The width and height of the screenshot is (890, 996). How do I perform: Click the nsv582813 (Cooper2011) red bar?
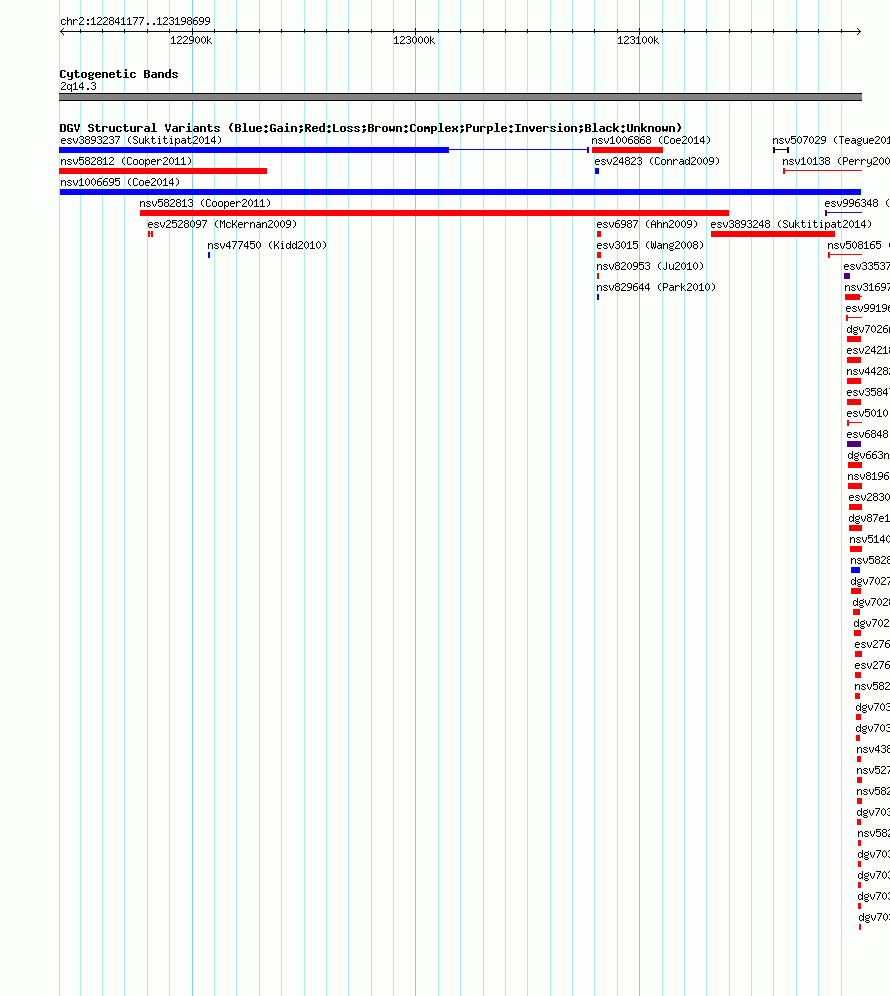coord(434,213)
